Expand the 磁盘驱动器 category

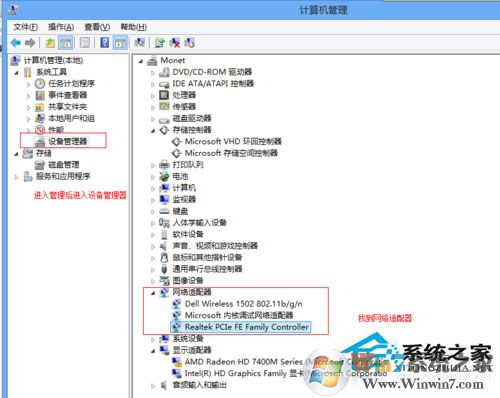point(153,119)
